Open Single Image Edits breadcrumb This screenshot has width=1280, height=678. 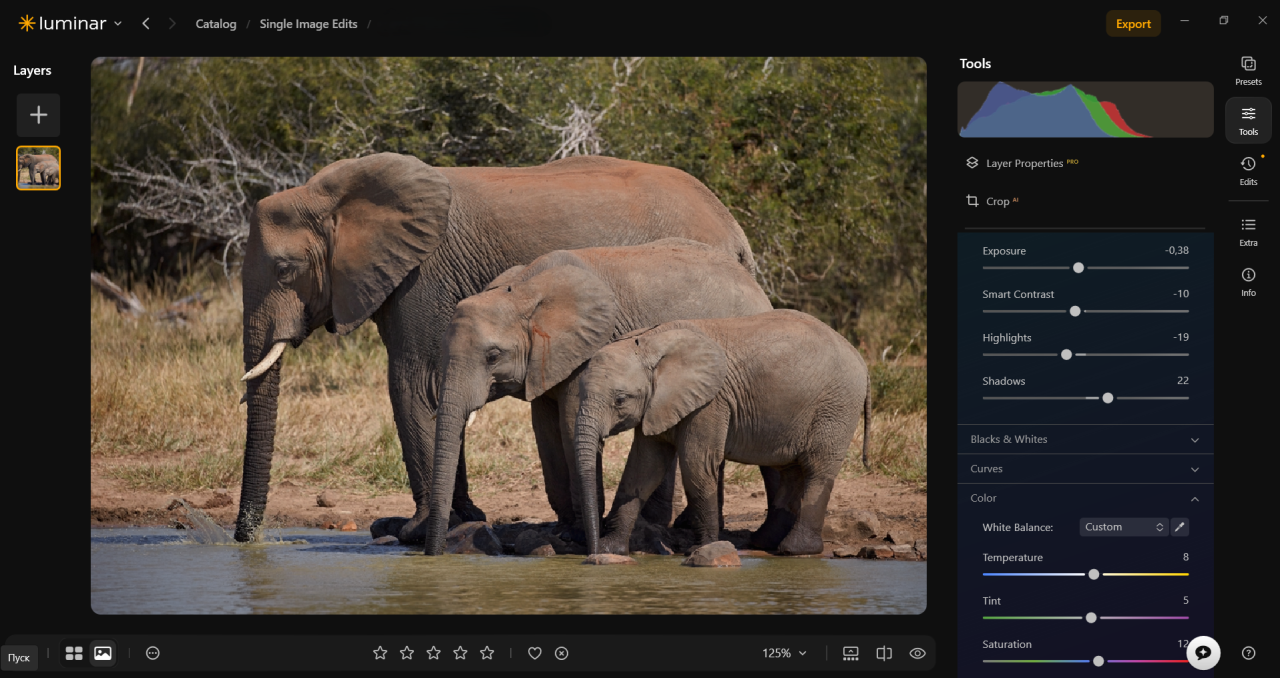[308, 24]
